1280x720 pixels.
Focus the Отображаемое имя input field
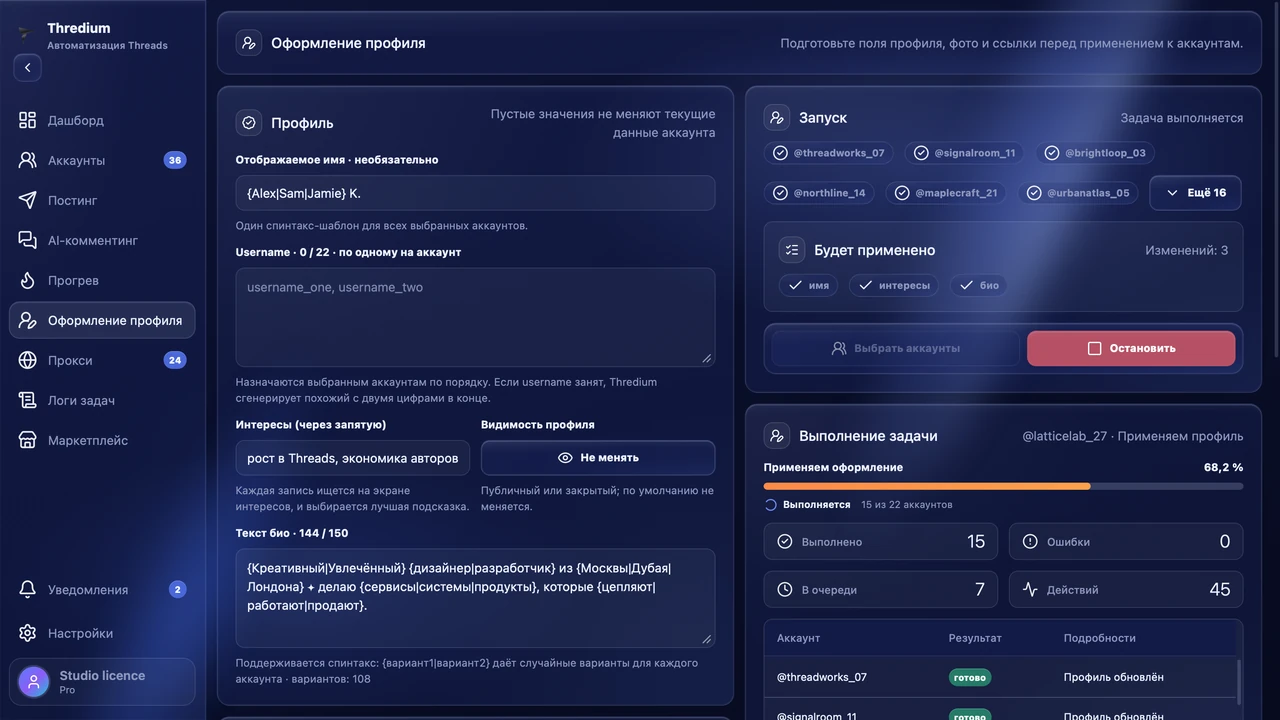475,193
